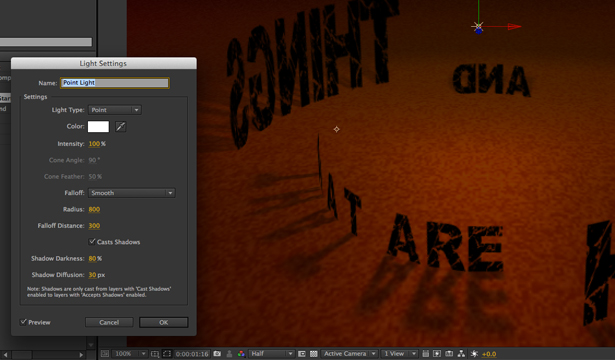Click the color eyedropper icon
The height and width of the screenshot is (360, 615).
tap(120, 127)
